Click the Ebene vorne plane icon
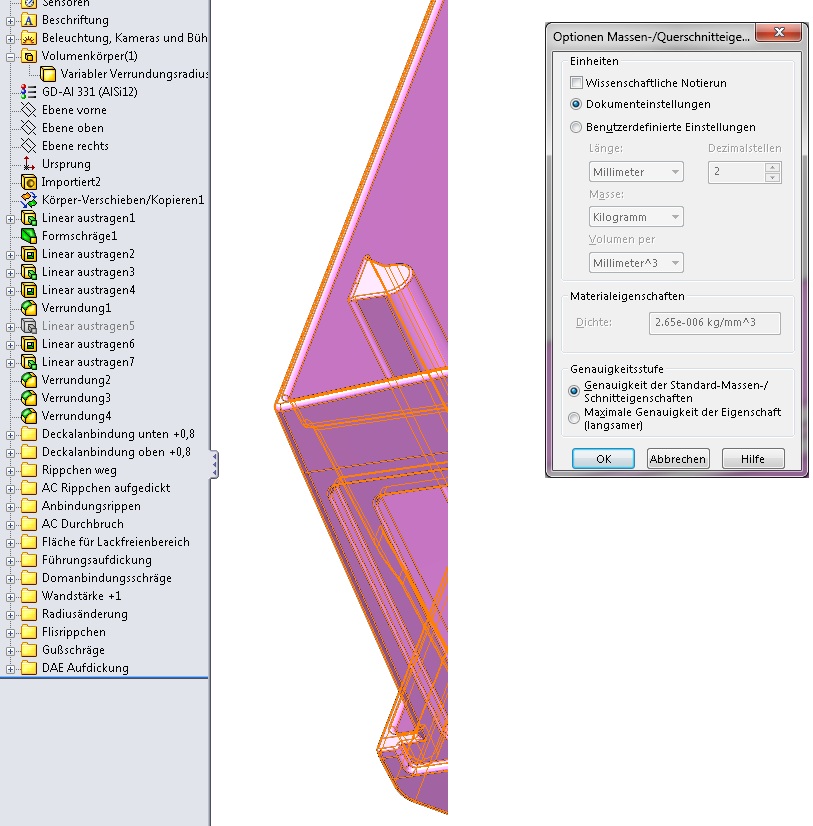813x826 pixels. tap(29, 110)
